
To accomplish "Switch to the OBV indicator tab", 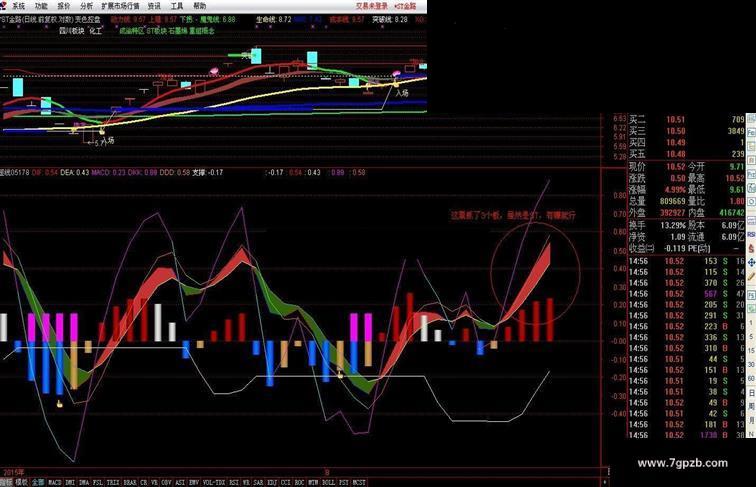I will 166,482.
